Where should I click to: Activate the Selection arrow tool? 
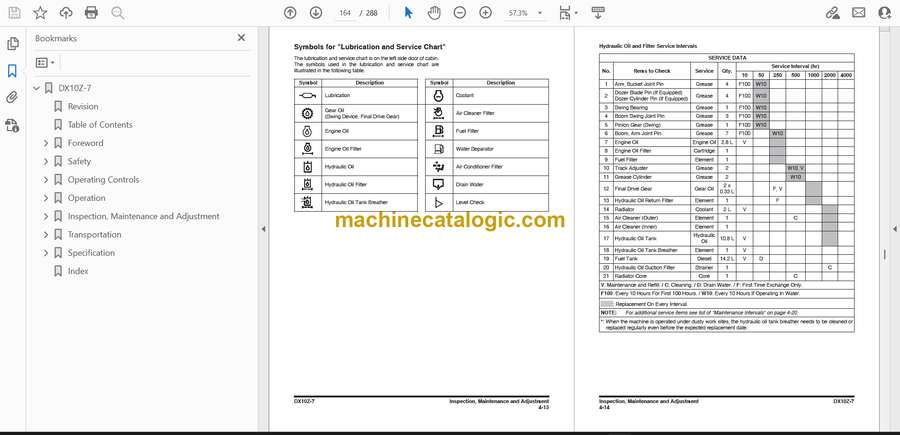pos(408,13)
